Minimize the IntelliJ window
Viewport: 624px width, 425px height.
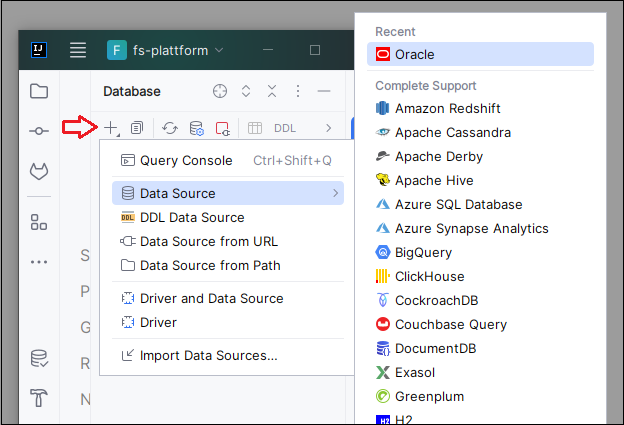coord(268,50)
